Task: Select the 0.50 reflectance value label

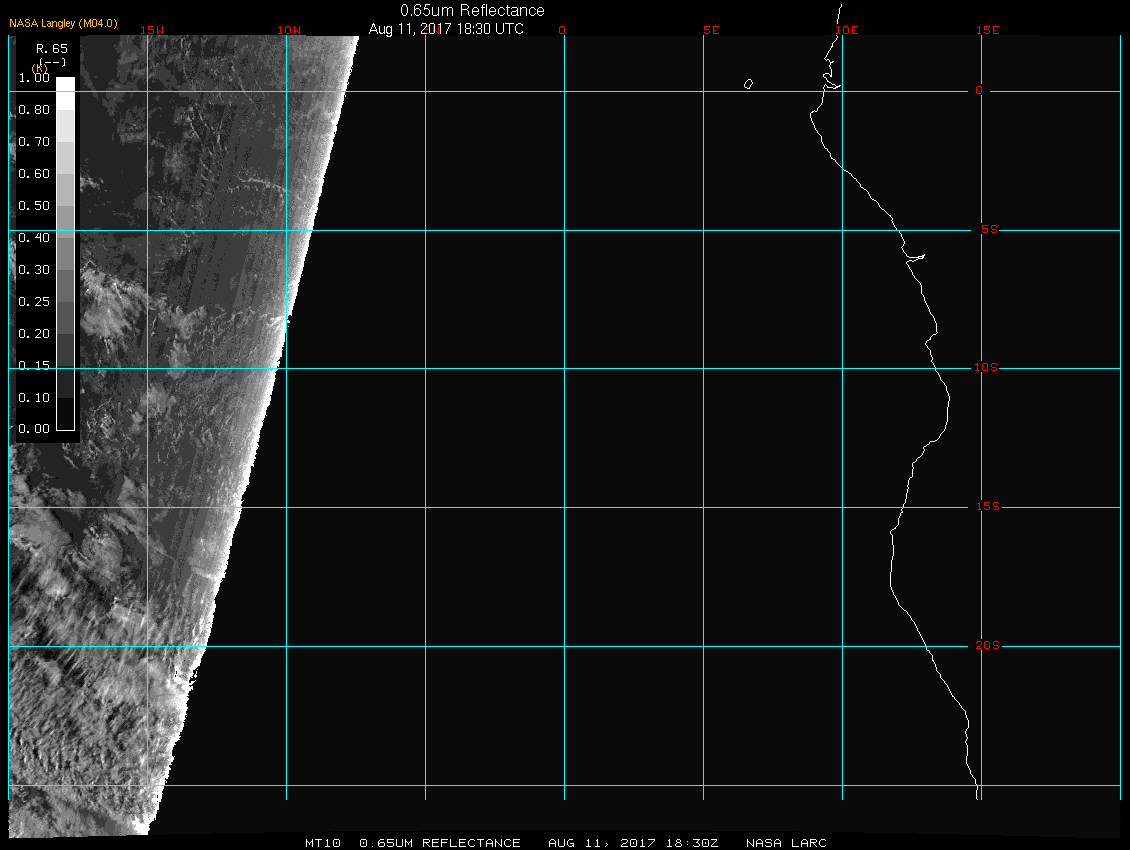Action: coord(34,206)
